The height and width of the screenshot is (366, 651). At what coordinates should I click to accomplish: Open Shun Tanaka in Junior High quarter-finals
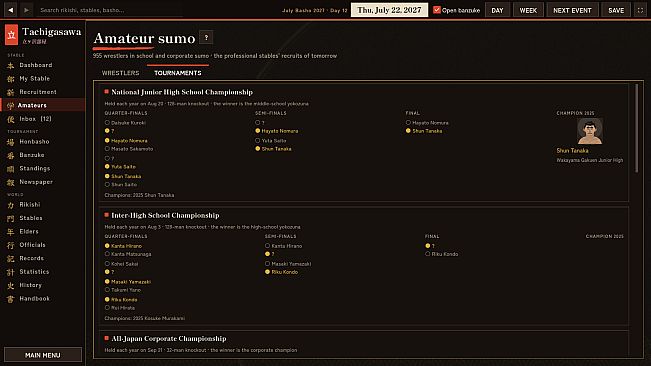pos(126,176)
